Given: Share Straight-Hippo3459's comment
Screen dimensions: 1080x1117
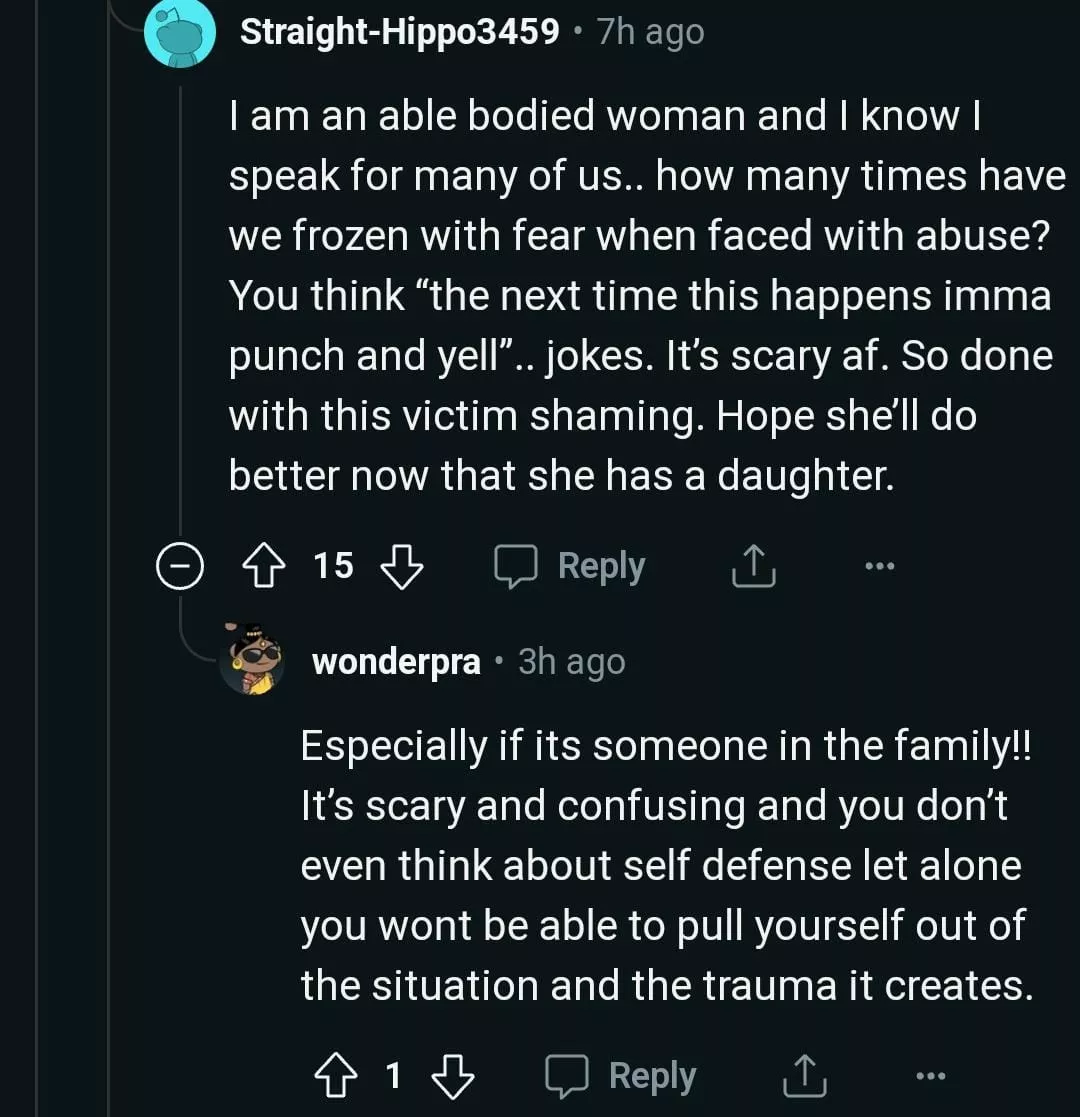Looking at the screenshot, I should (x=755, y=567).
